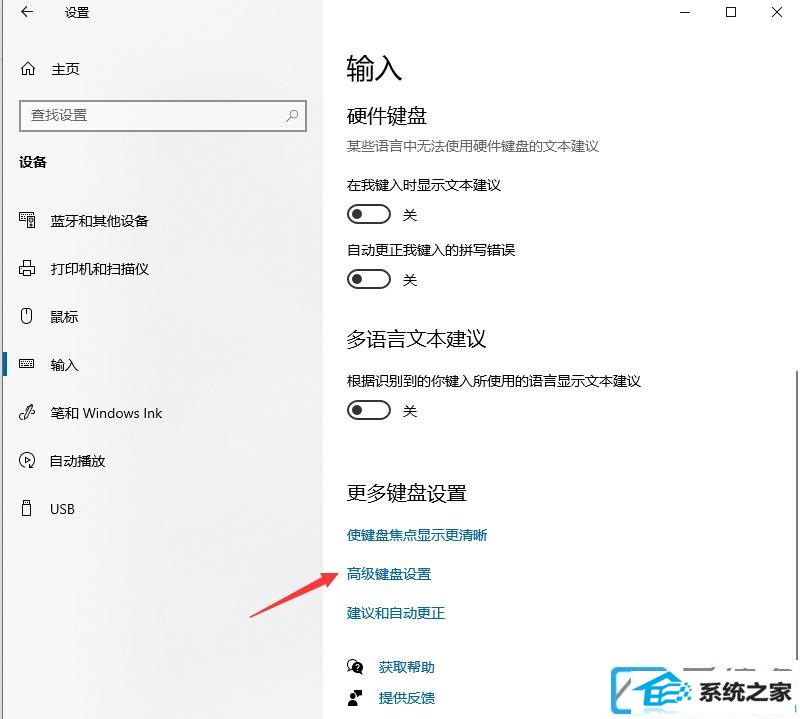
Task: Click the 自动播放 autoplay icon
Action: 27,460
